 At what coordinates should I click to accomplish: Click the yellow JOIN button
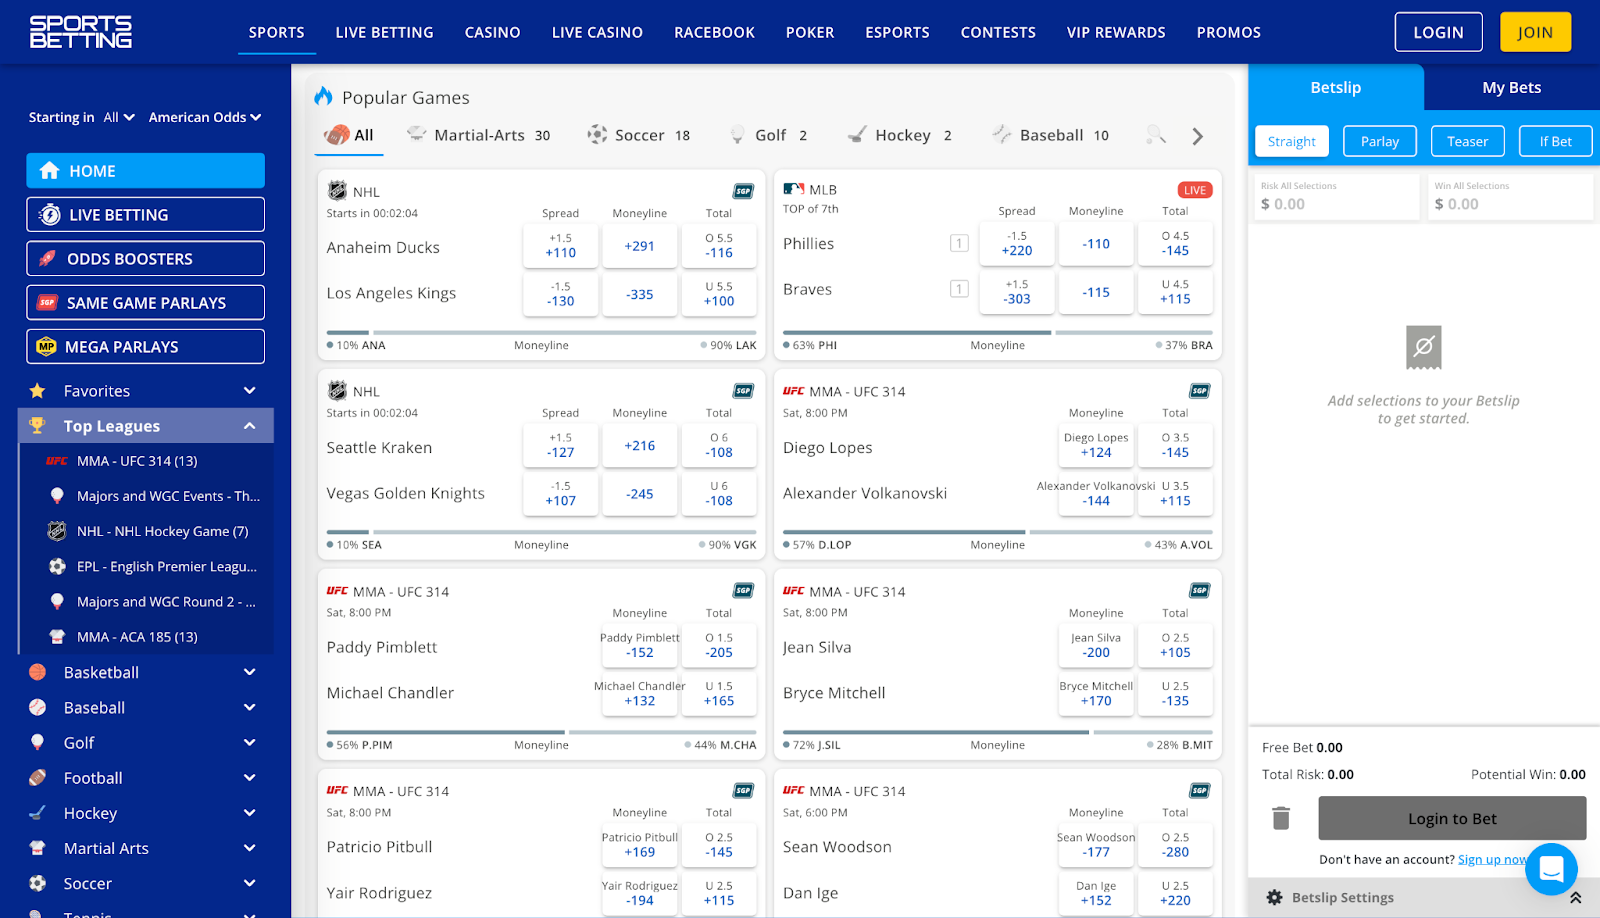(x=1535, y=32)
